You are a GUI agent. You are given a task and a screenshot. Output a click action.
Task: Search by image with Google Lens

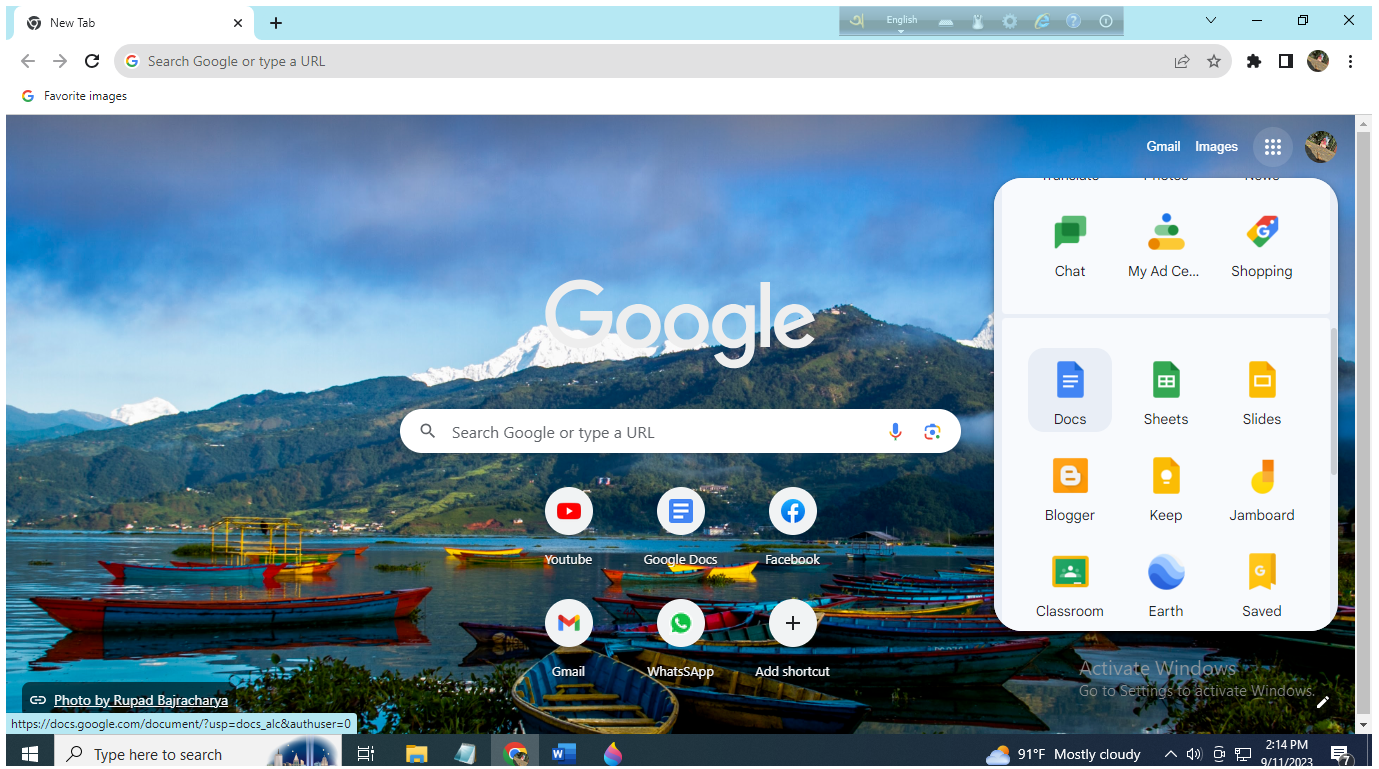point(932,432)
